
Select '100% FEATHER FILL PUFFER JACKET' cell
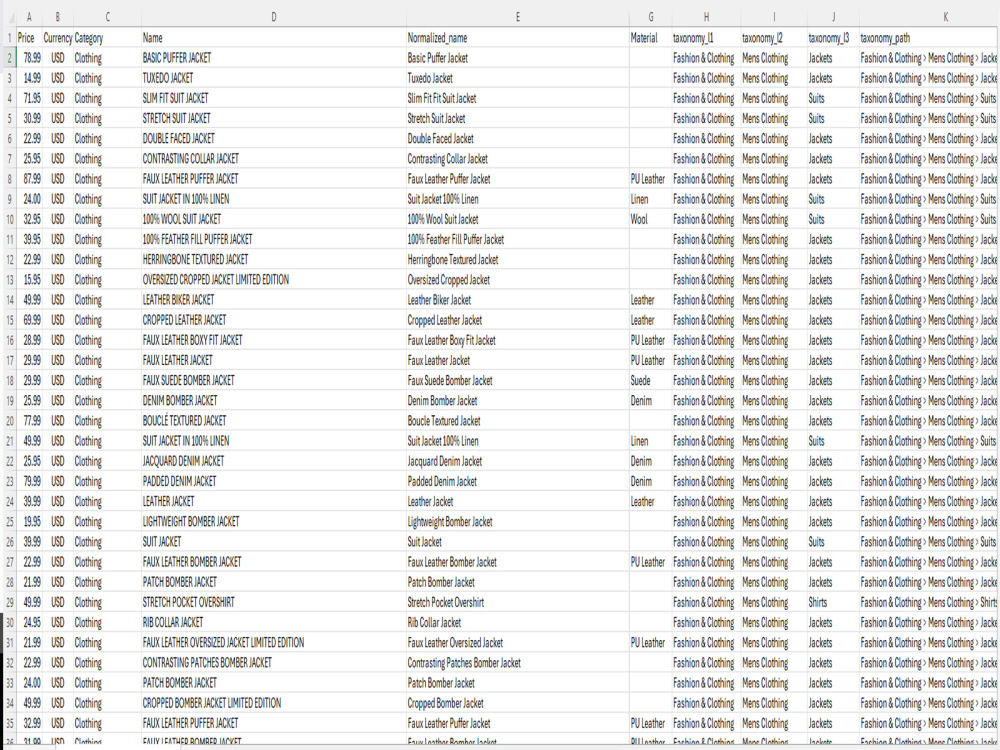click(274, 239)
